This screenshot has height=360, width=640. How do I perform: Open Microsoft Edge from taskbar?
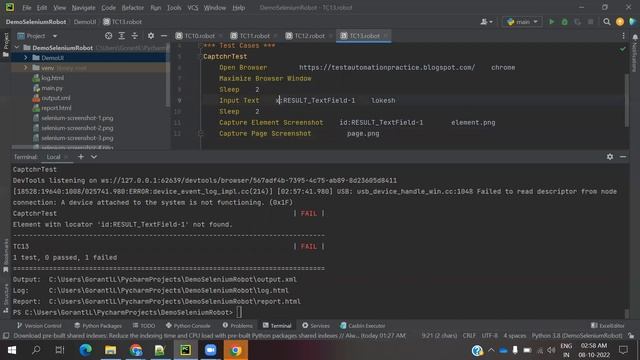(x=86, y=350)
